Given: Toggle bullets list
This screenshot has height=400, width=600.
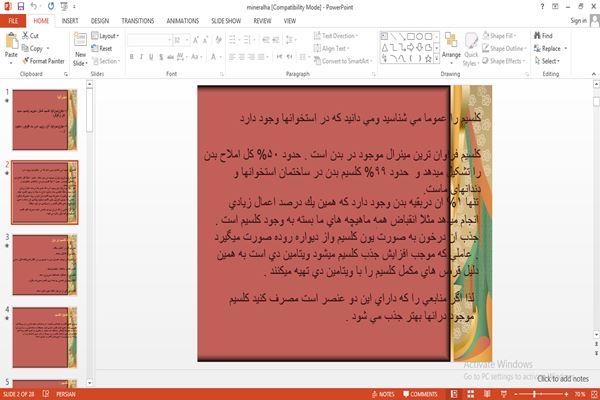Looking at the screenshot, I should point(233,39).
